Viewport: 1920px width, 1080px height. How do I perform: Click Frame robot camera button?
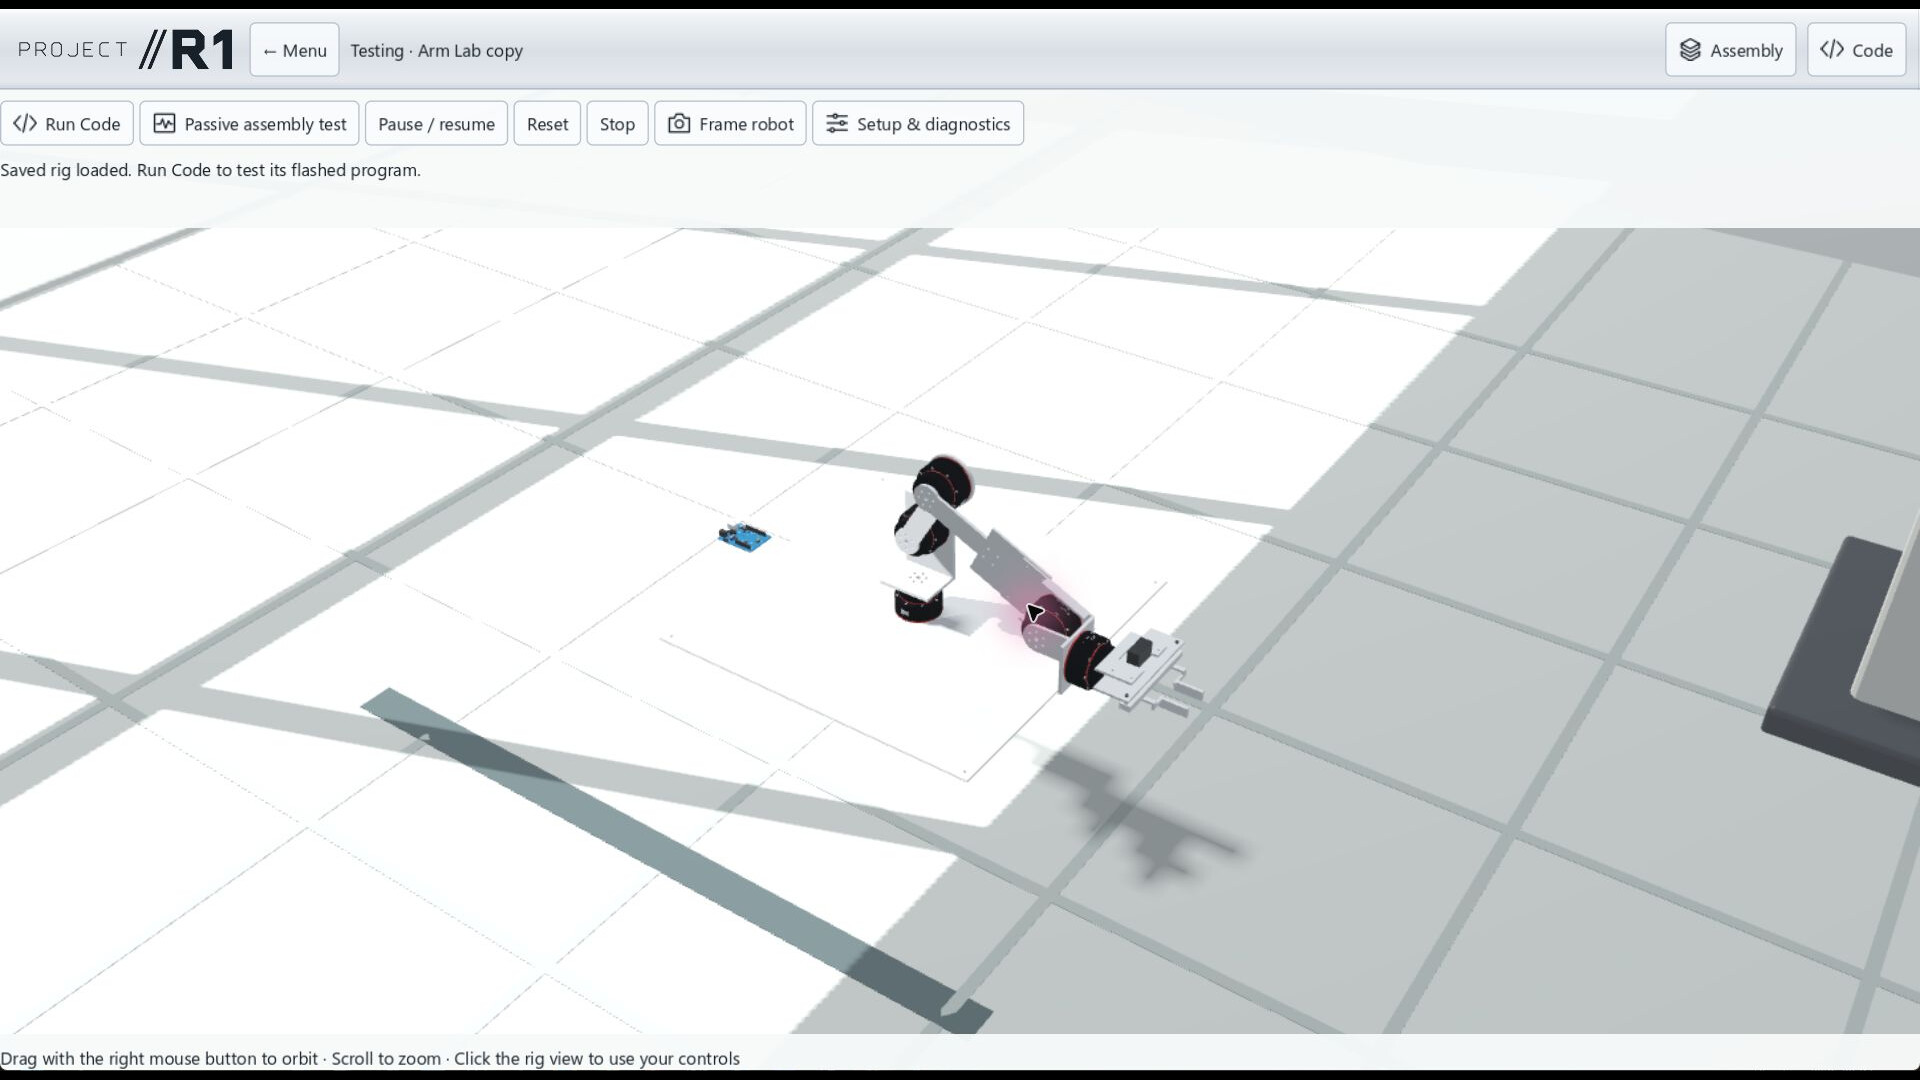pyautogui.click(x=730, y=124)
